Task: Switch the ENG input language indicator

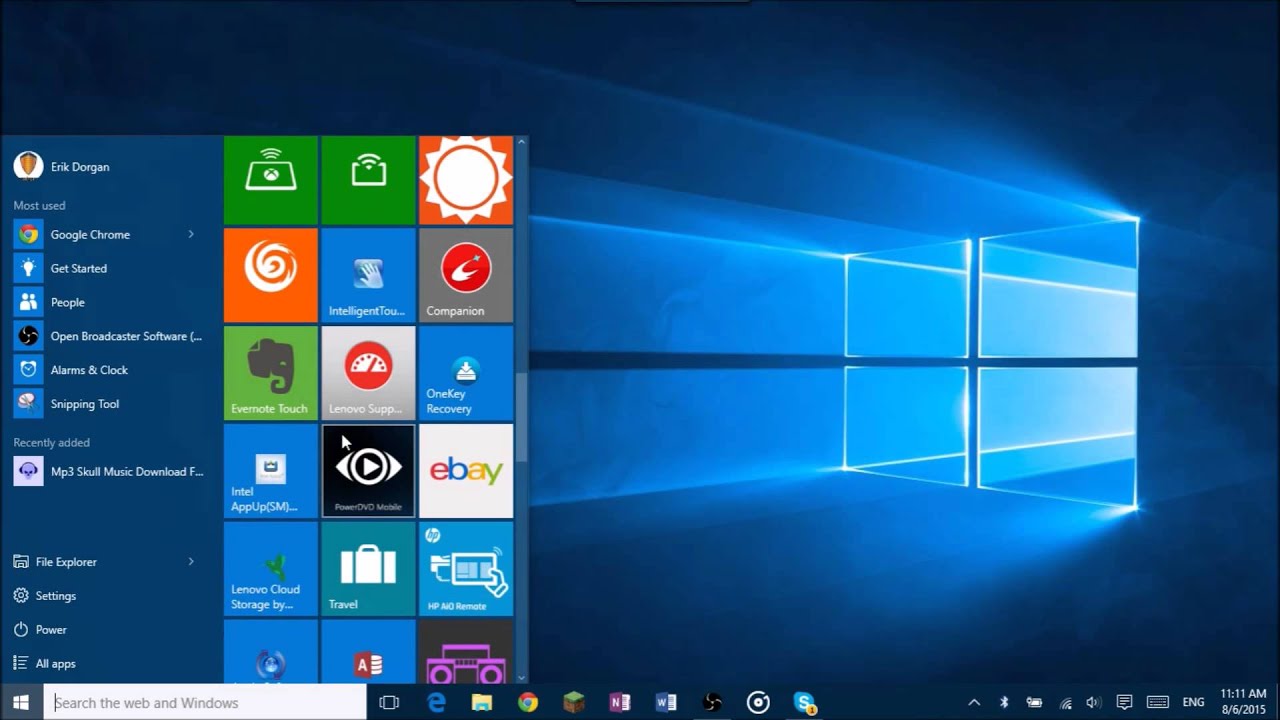Action: [1193, 702]
